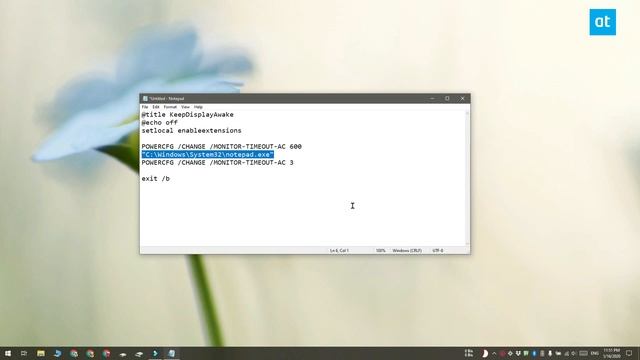Open the Dropbox tray icon
Screen dimensions: 640x360
pyautogui.click(x=518, y=353)
